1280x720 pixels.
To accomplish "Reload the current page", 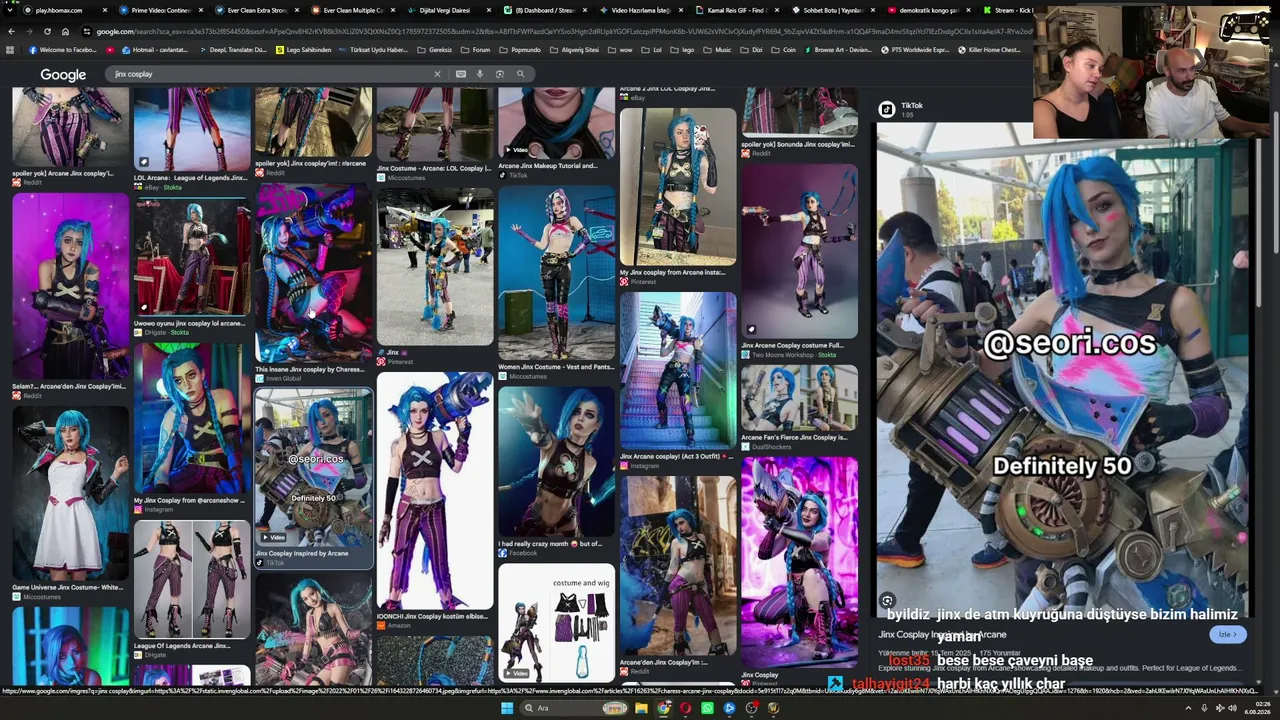I will point(46,31).
